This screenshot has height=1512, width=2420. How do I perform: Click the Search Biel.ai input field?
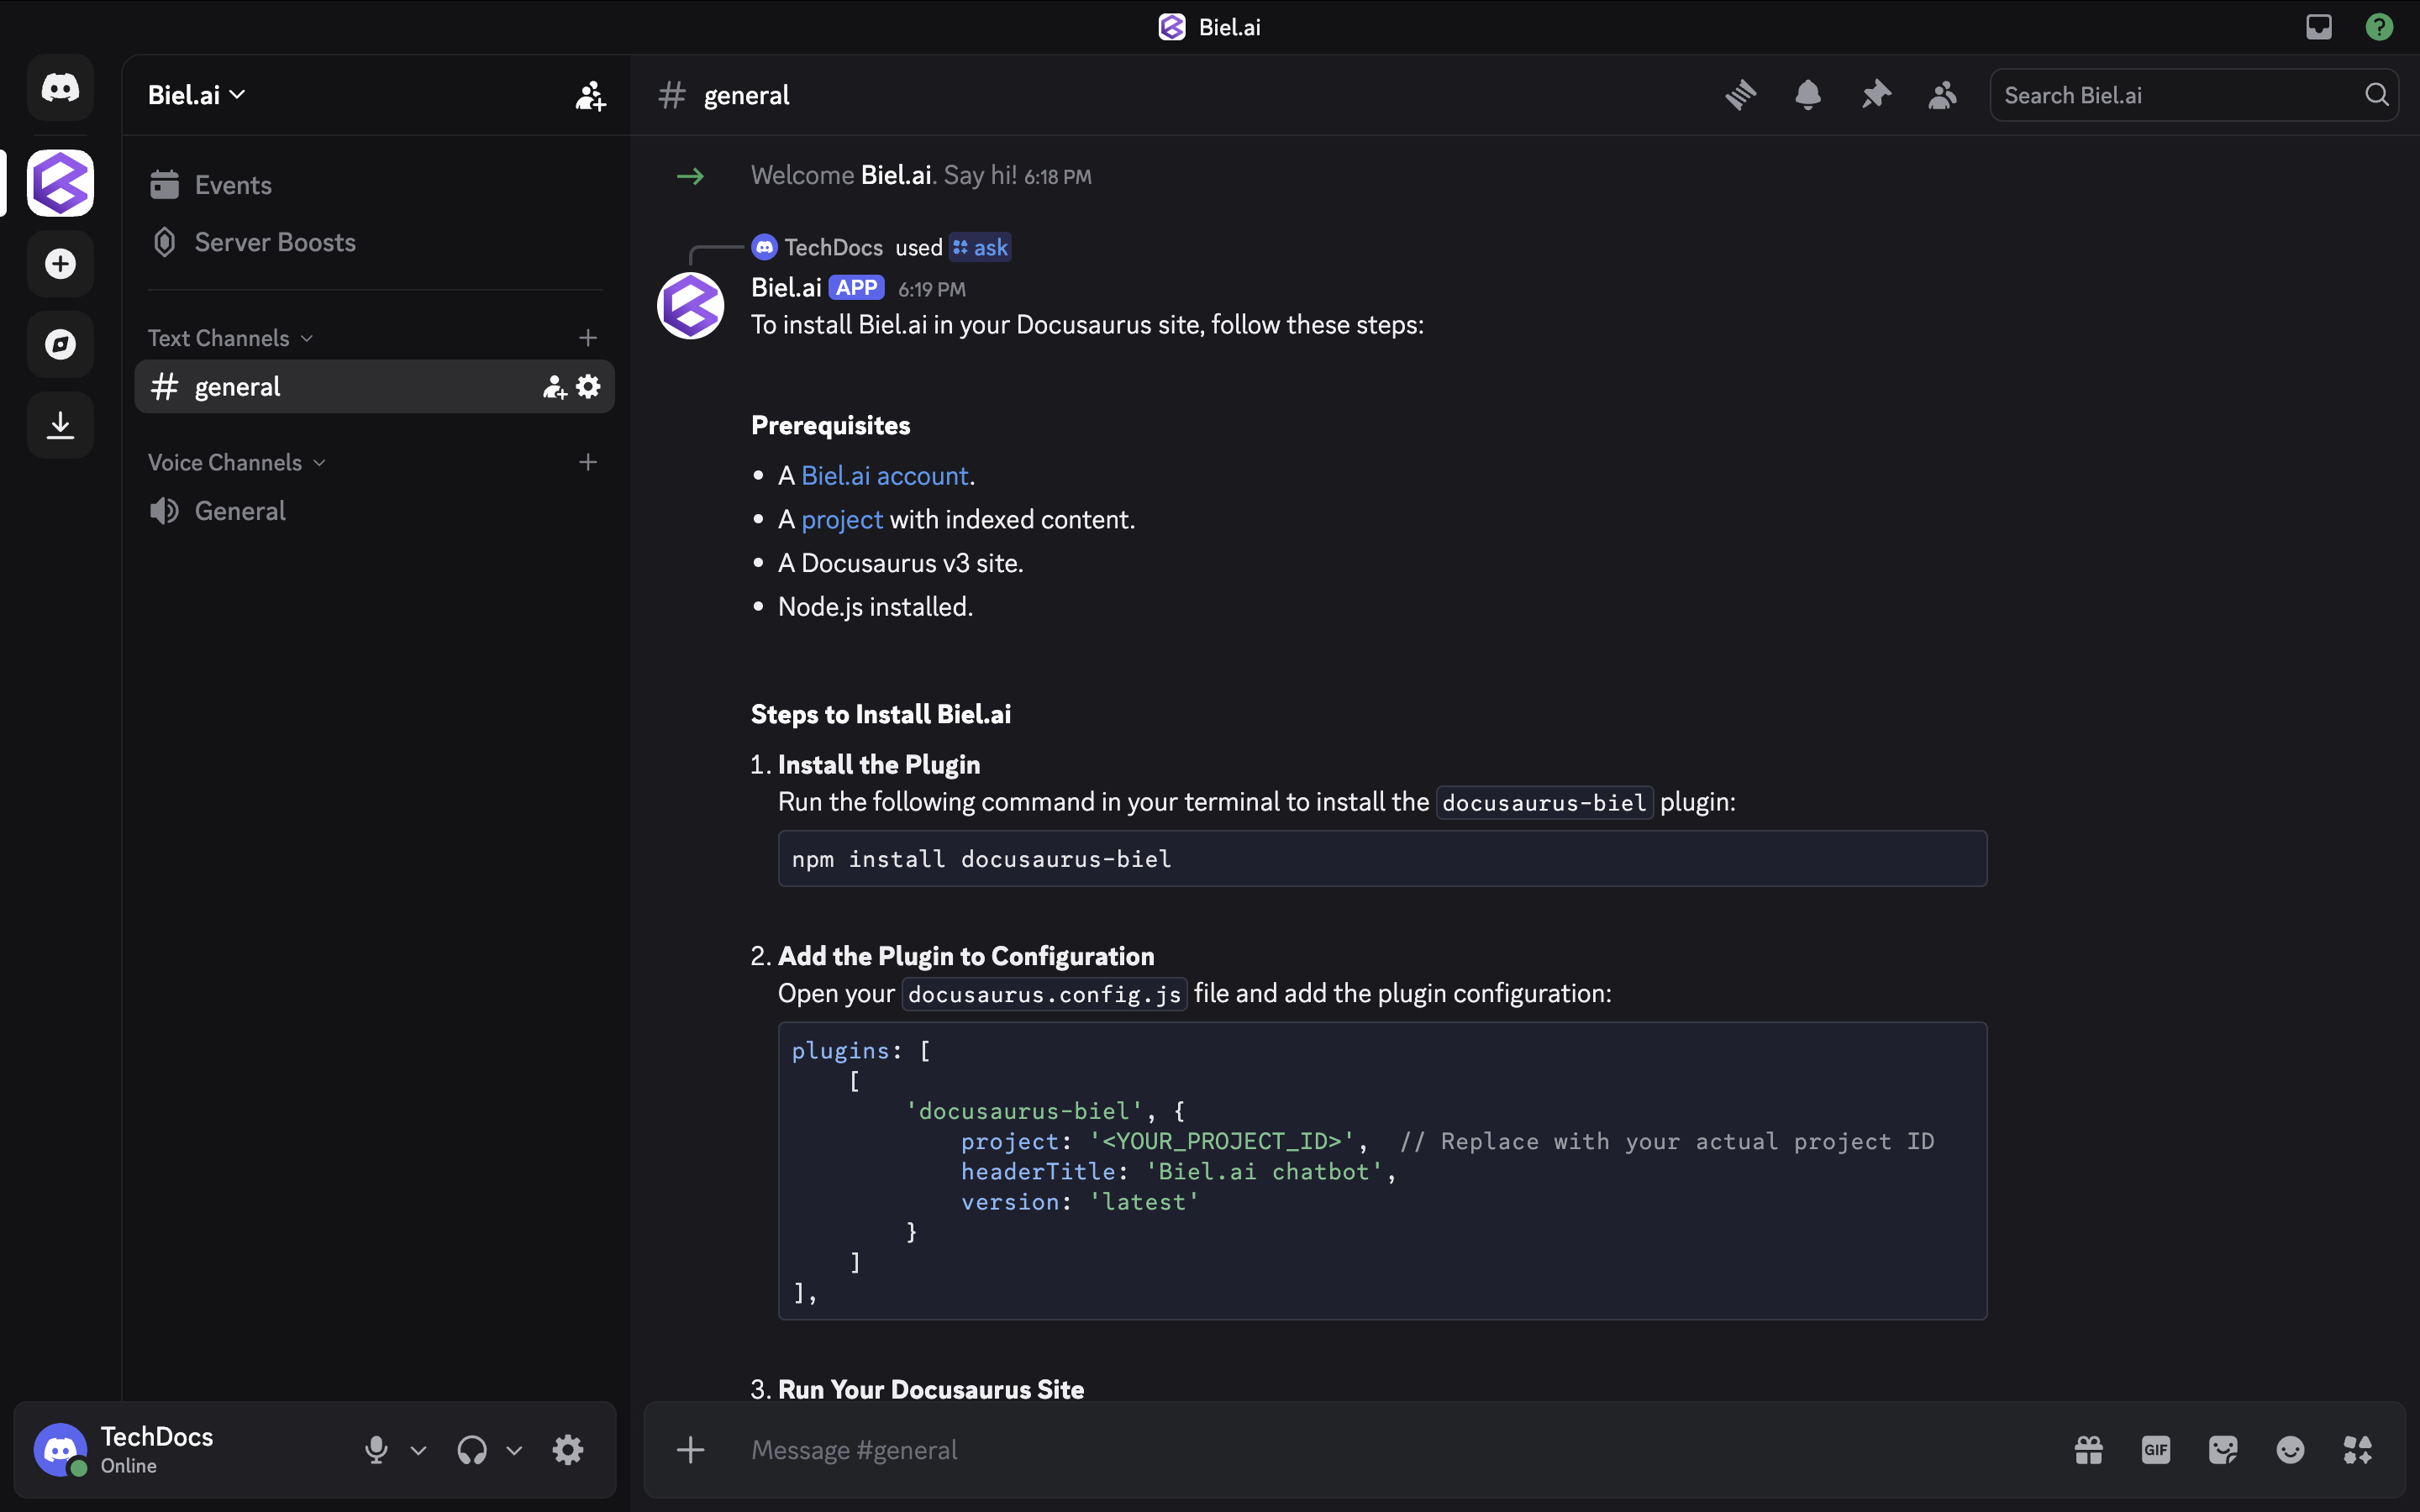tap(2150, 94)
